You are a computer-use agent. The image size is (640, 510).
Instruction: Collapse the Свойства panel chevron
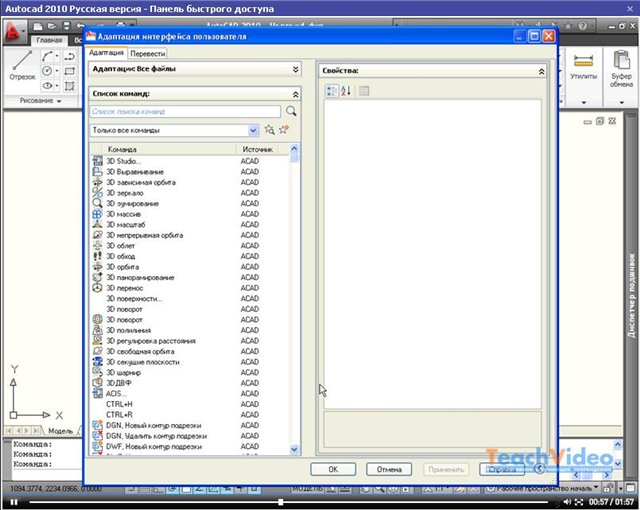pos(541,72)
